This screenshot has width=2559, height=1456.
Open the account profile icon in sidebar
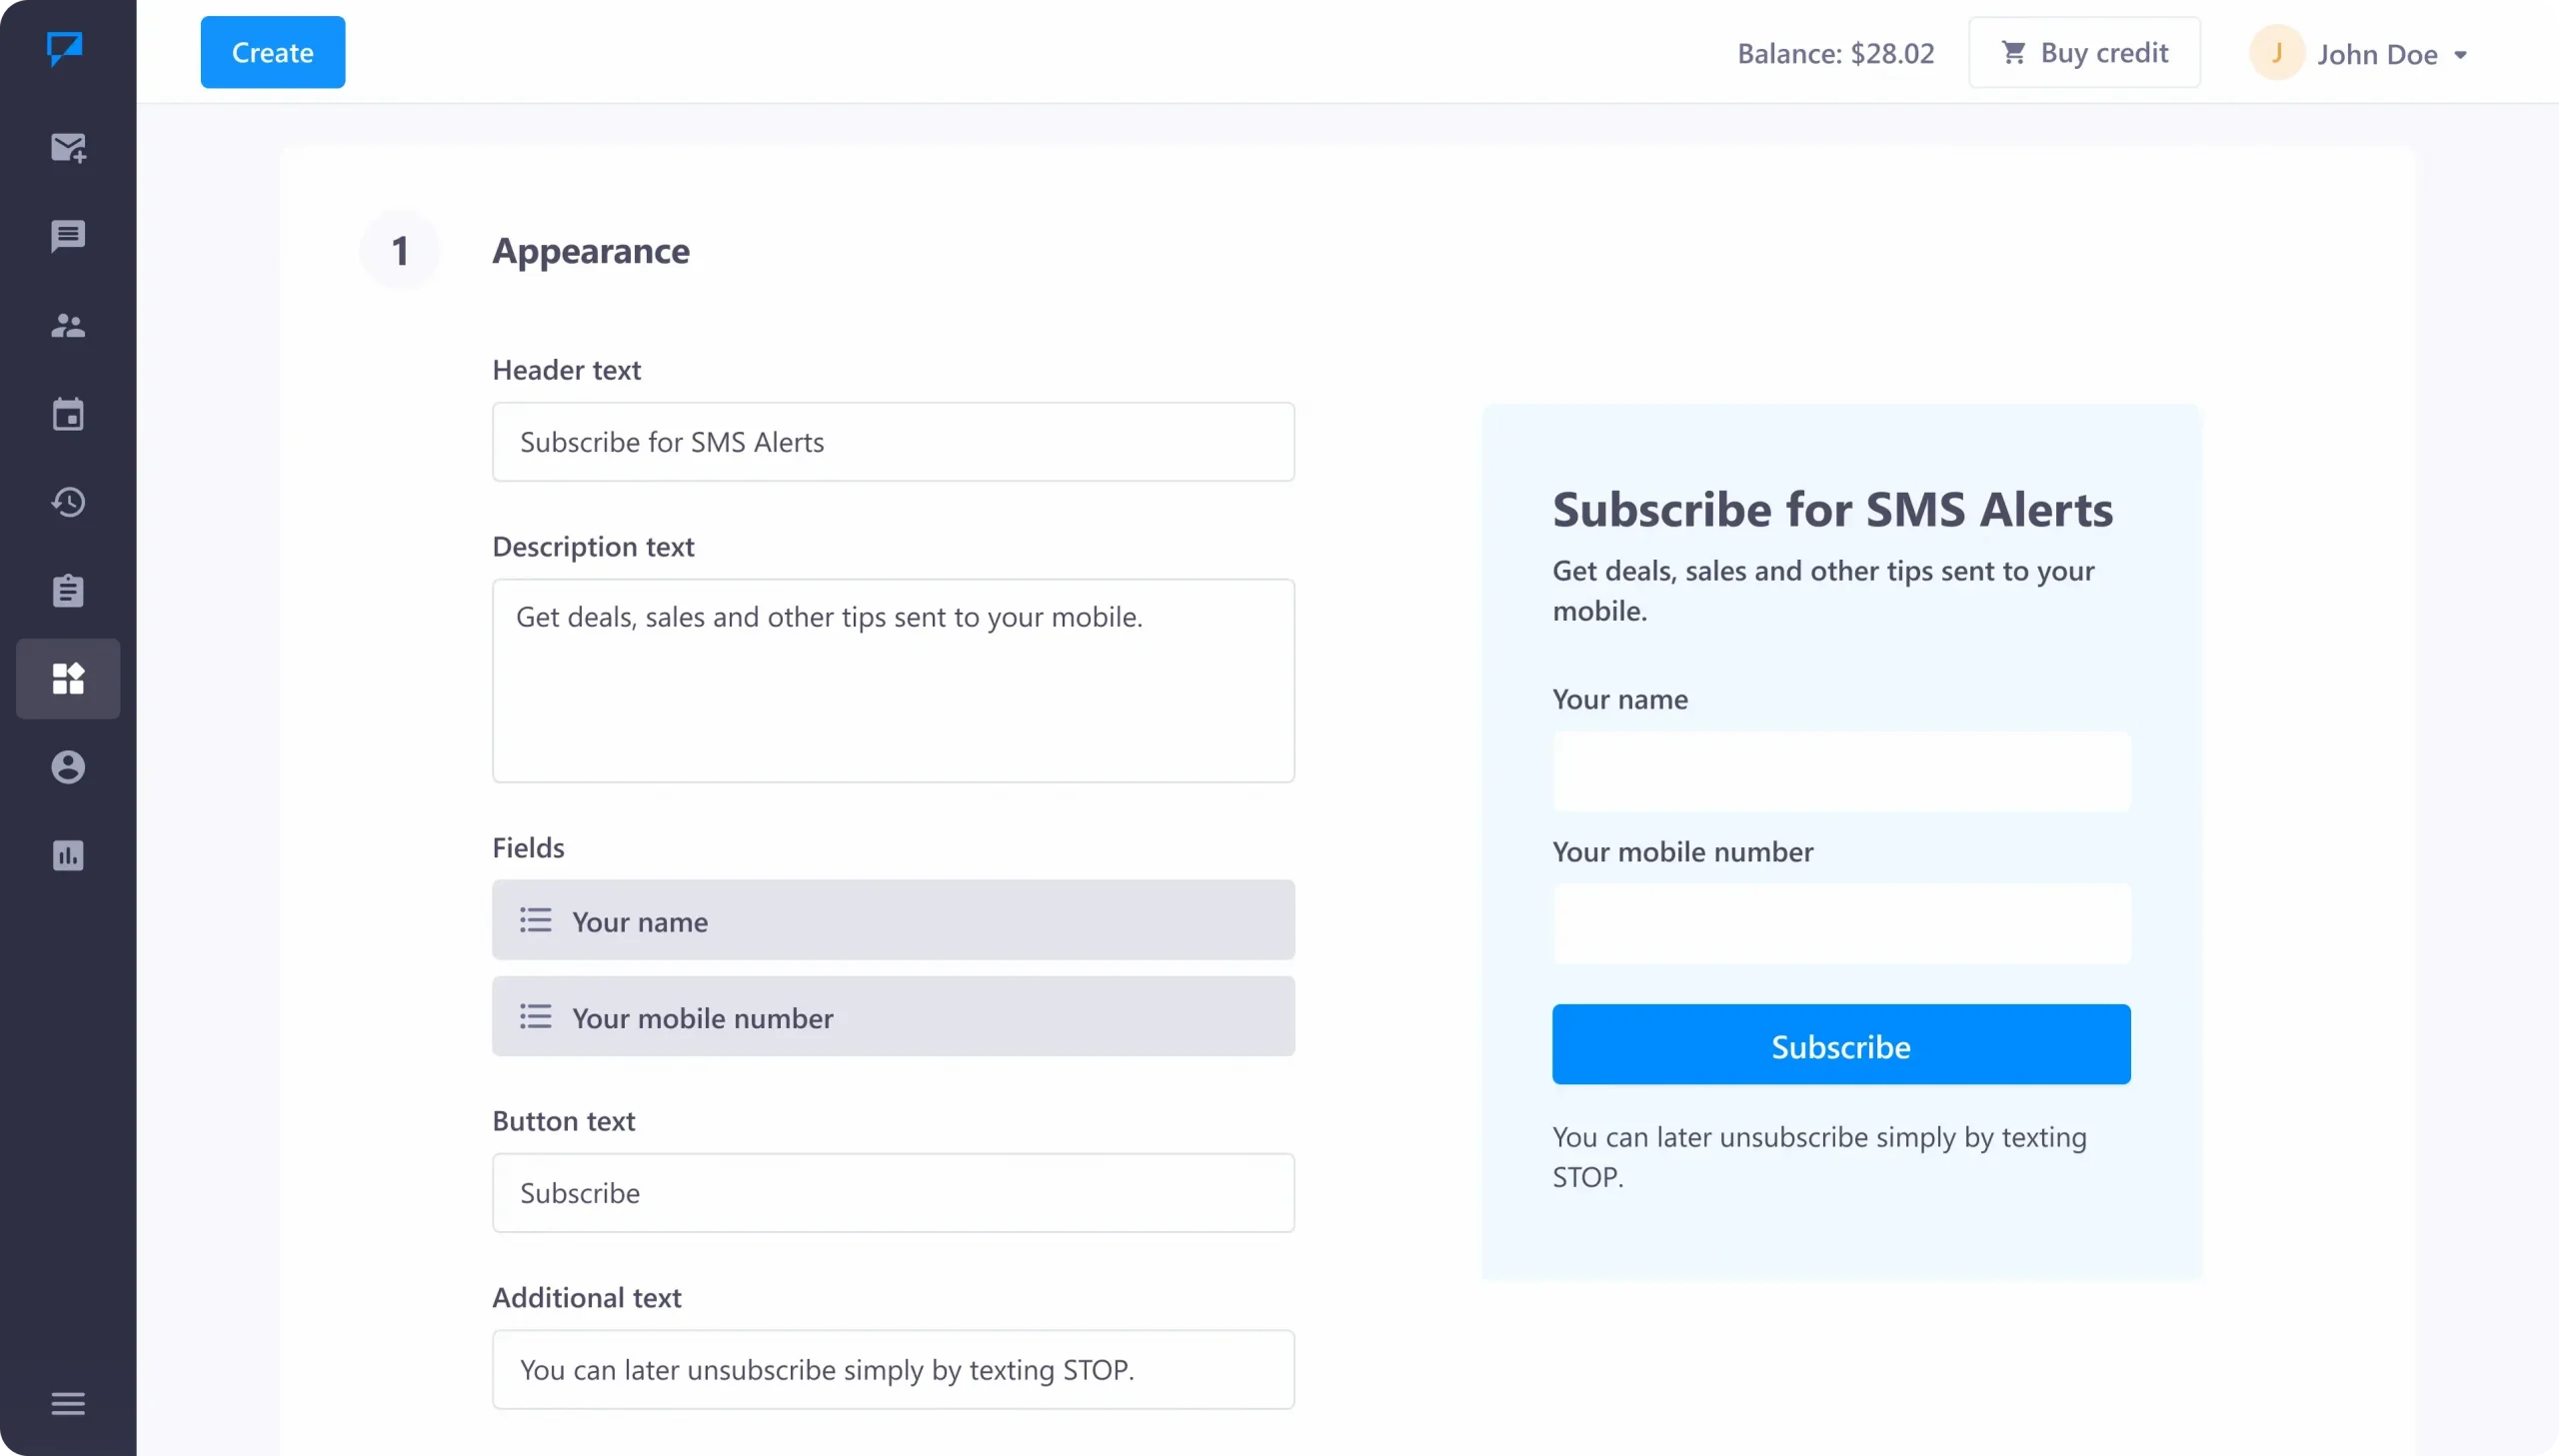[68, 767]
